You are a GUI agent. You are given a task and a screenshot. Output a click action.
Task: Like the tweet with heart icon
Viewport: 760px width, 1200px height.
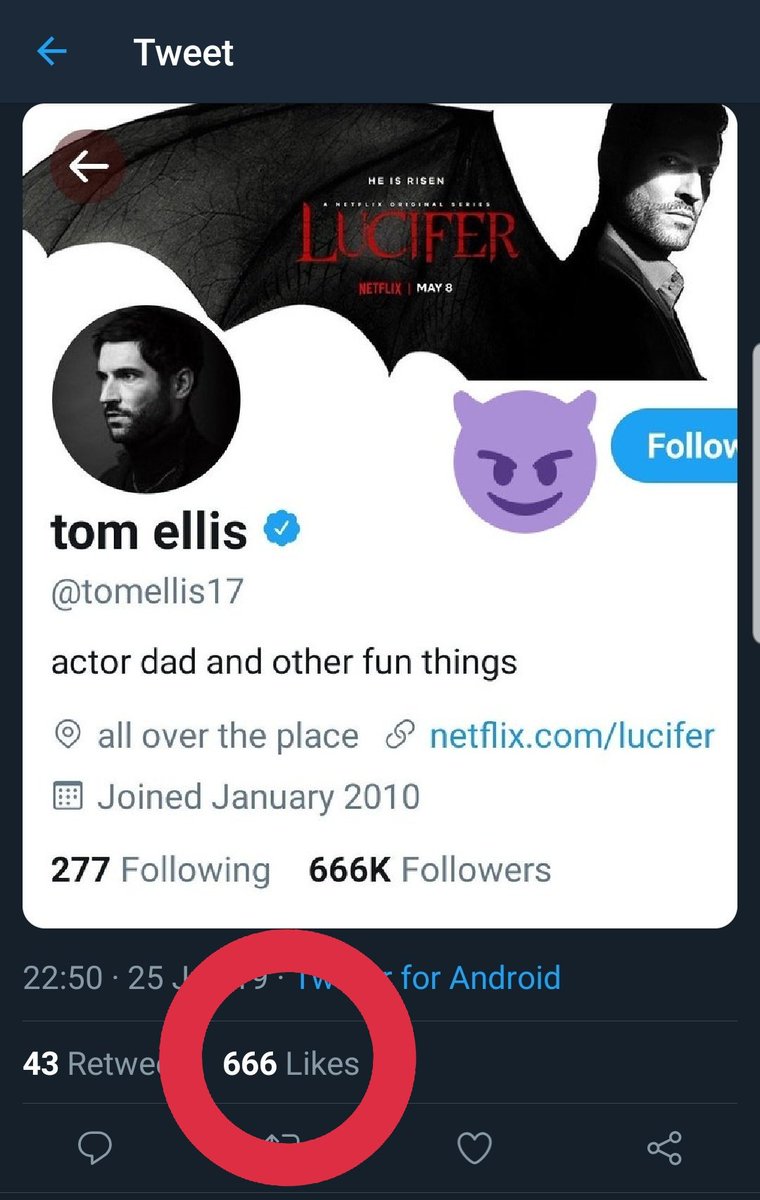point(474,1148)
